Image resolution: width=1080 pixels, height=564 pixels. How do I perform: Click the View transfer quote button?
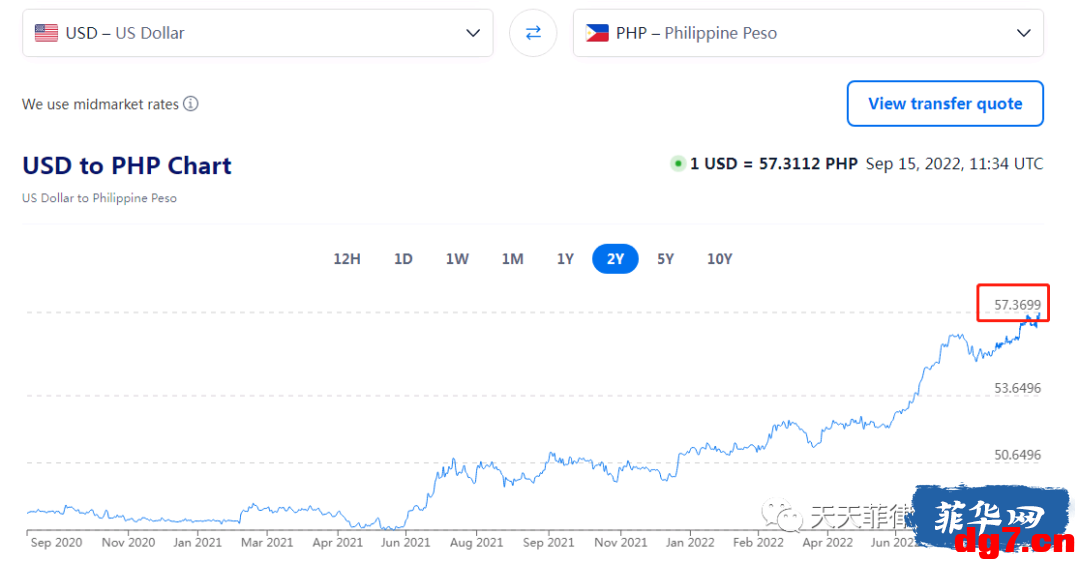pyautogui.click(x=945, y=103)
